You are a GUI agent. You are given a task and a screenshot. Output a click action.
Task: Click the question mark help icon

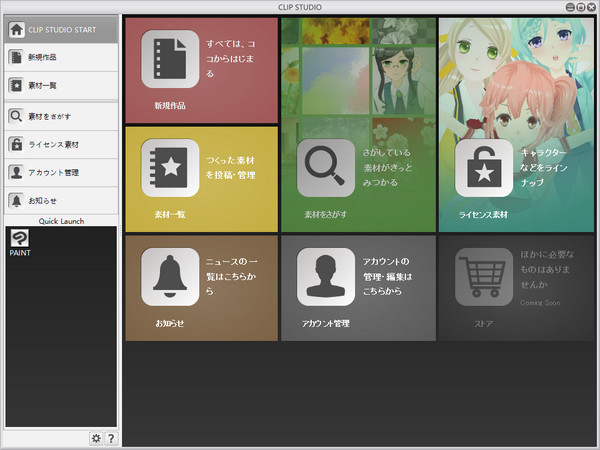(111, 438)
